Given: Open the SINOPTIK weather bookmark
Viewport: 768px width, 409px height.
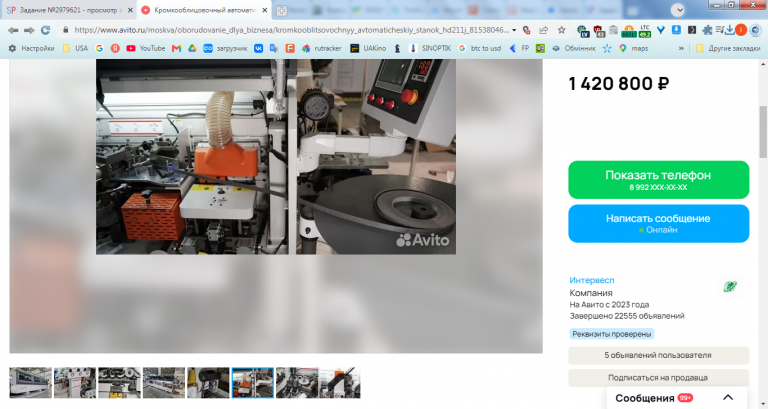Looking at the screenshot, I should (430, 48).
